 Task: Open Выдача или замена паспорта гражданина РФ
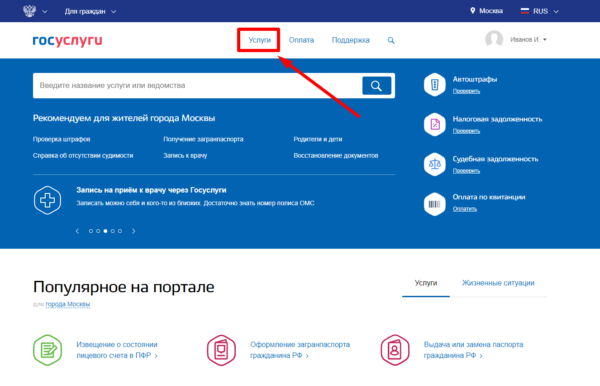click(473, 350)
